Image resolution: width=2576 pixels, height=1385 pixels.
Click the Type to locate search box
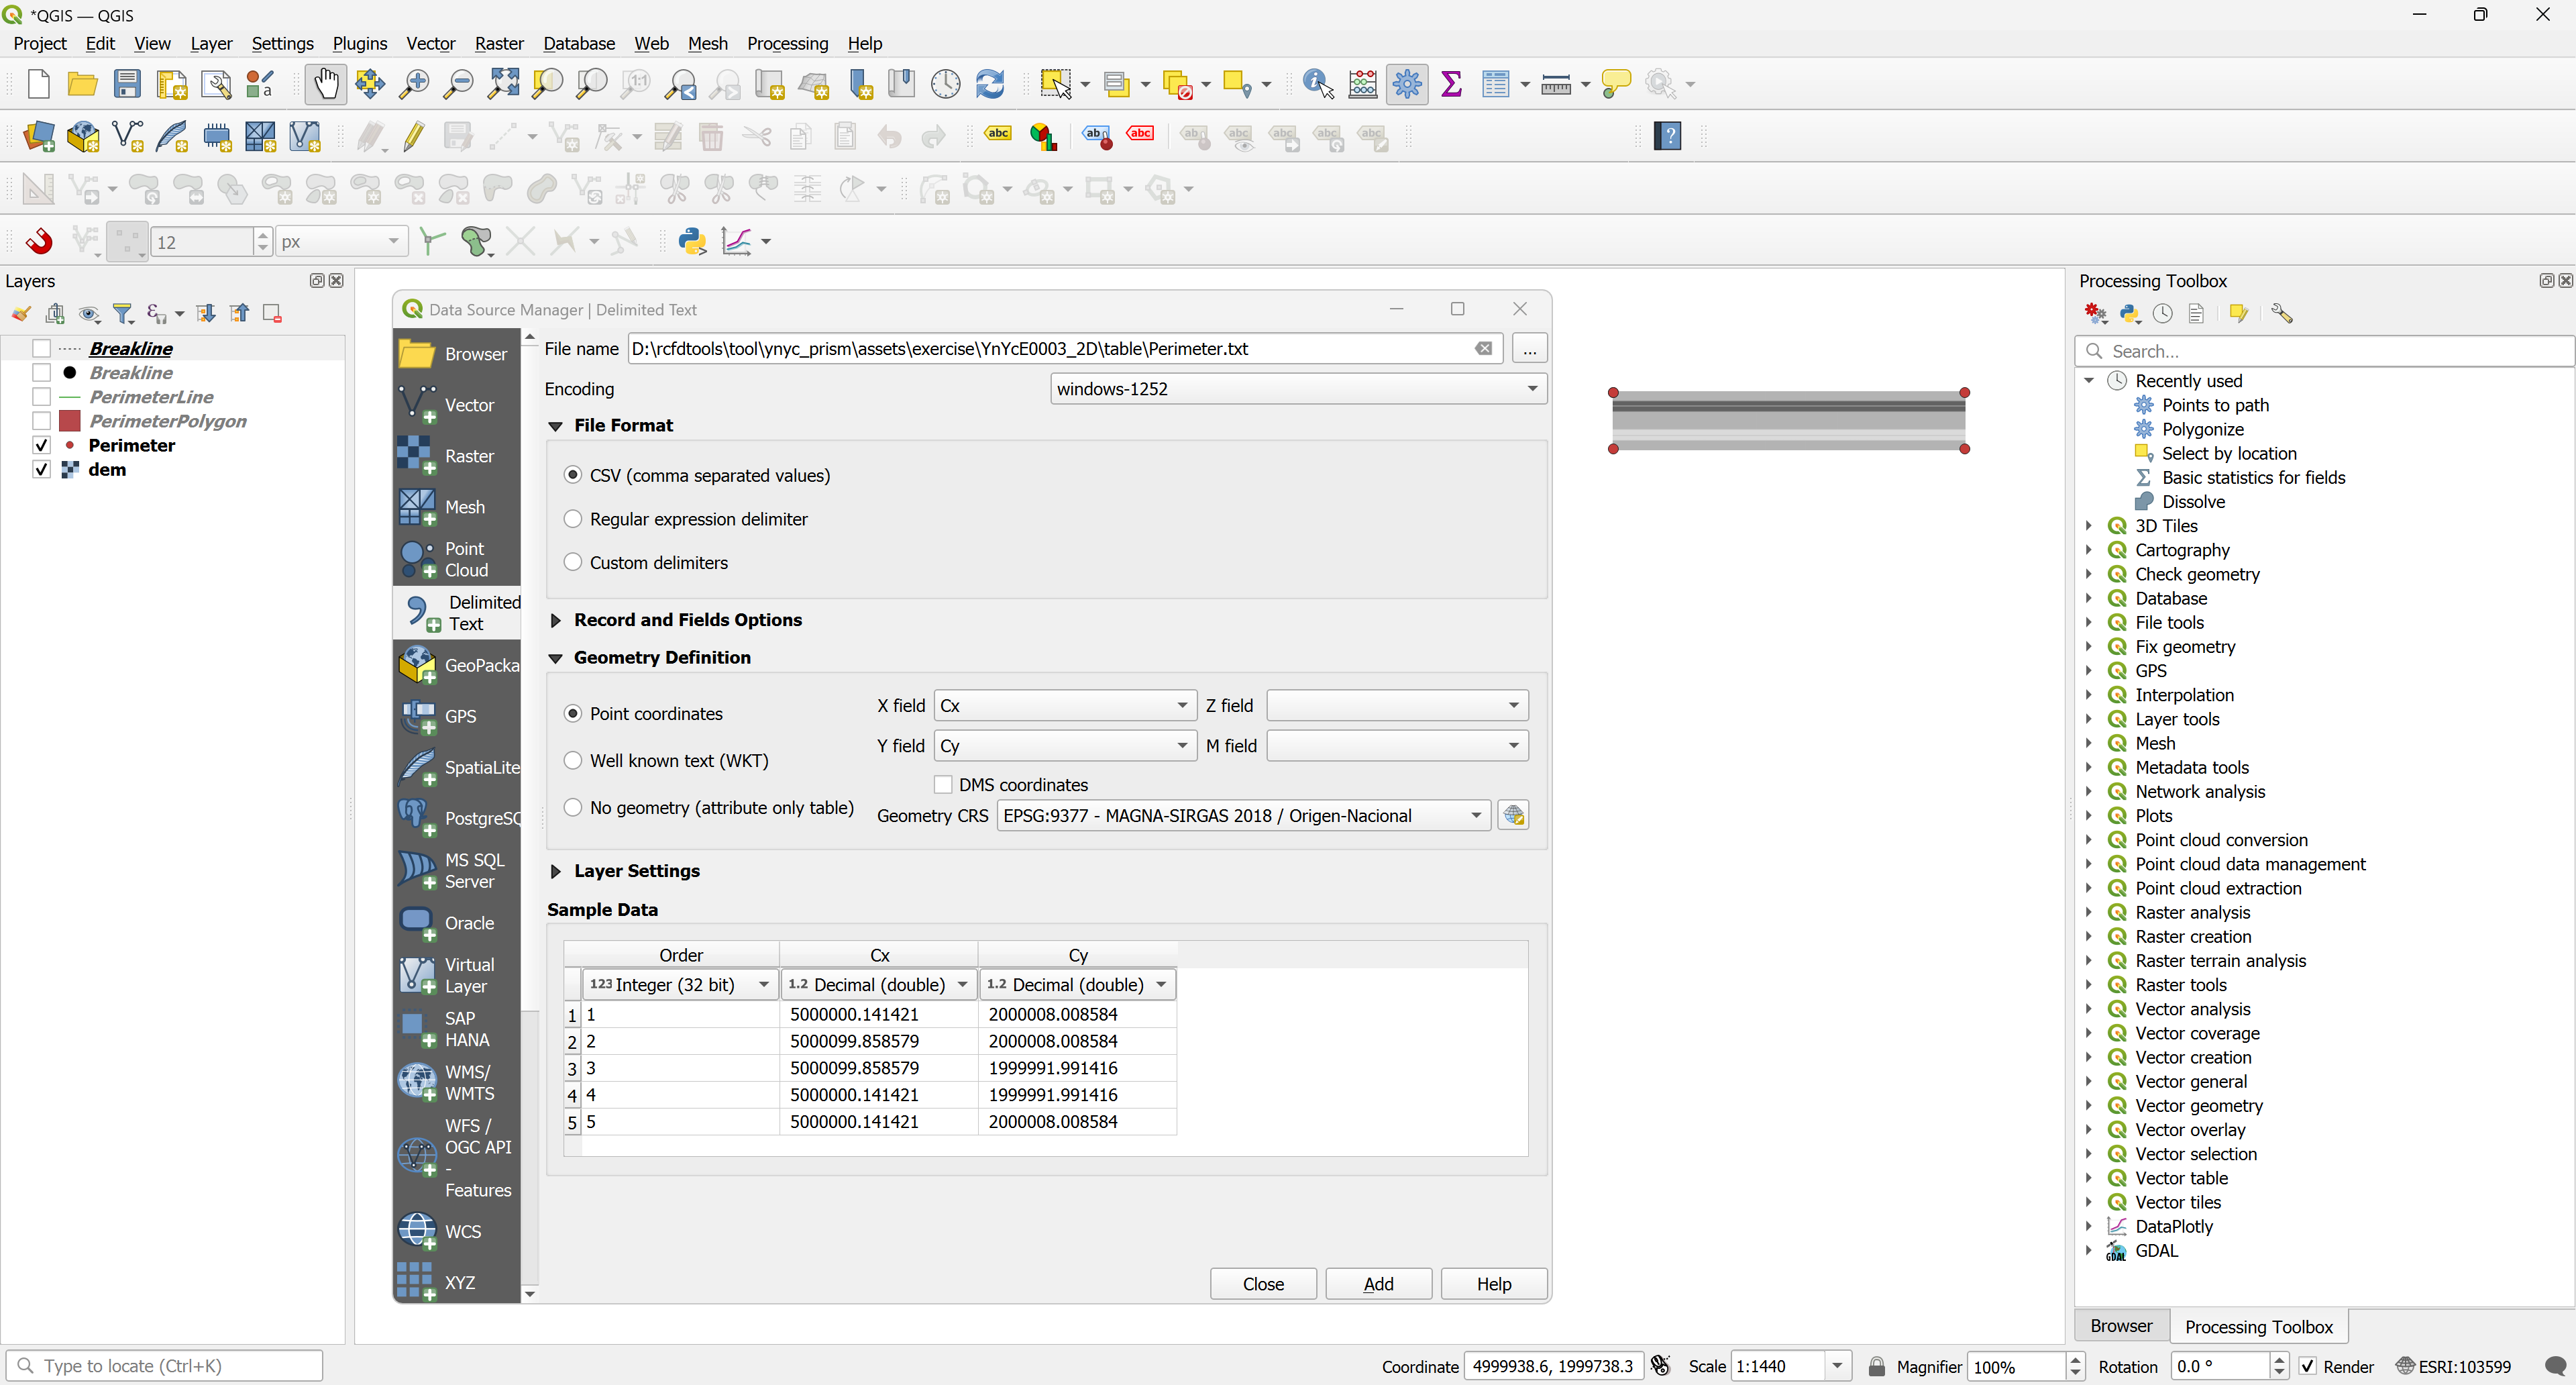coord(165,1365)
